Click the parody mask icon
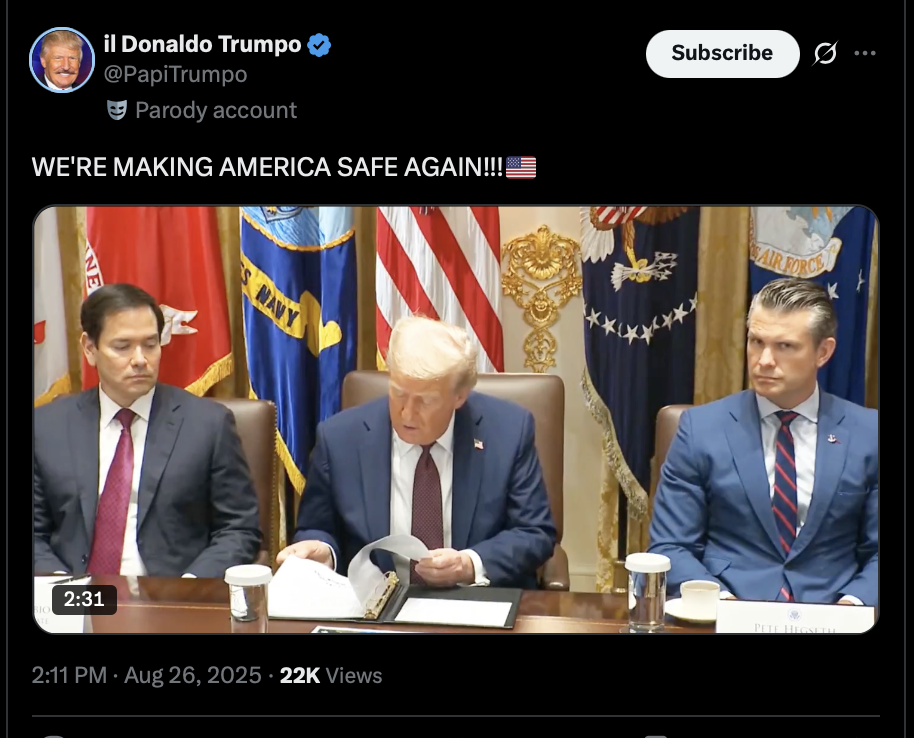The image size is (914, 738). tap(117, 110)
